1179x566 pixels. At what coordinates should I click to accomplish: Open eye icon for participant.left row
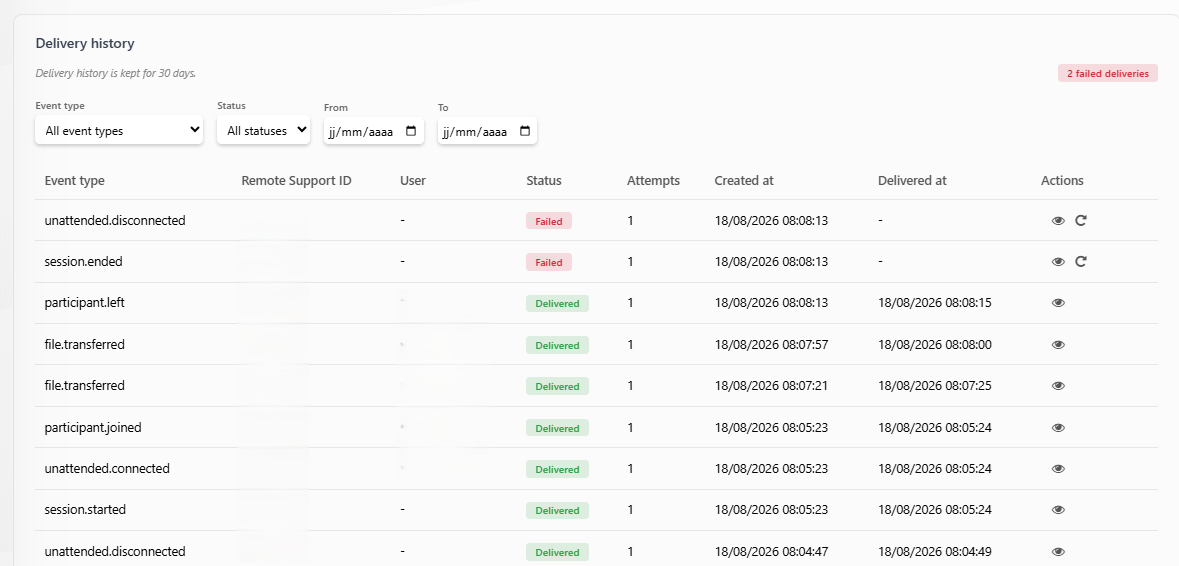click(1058, 303)
